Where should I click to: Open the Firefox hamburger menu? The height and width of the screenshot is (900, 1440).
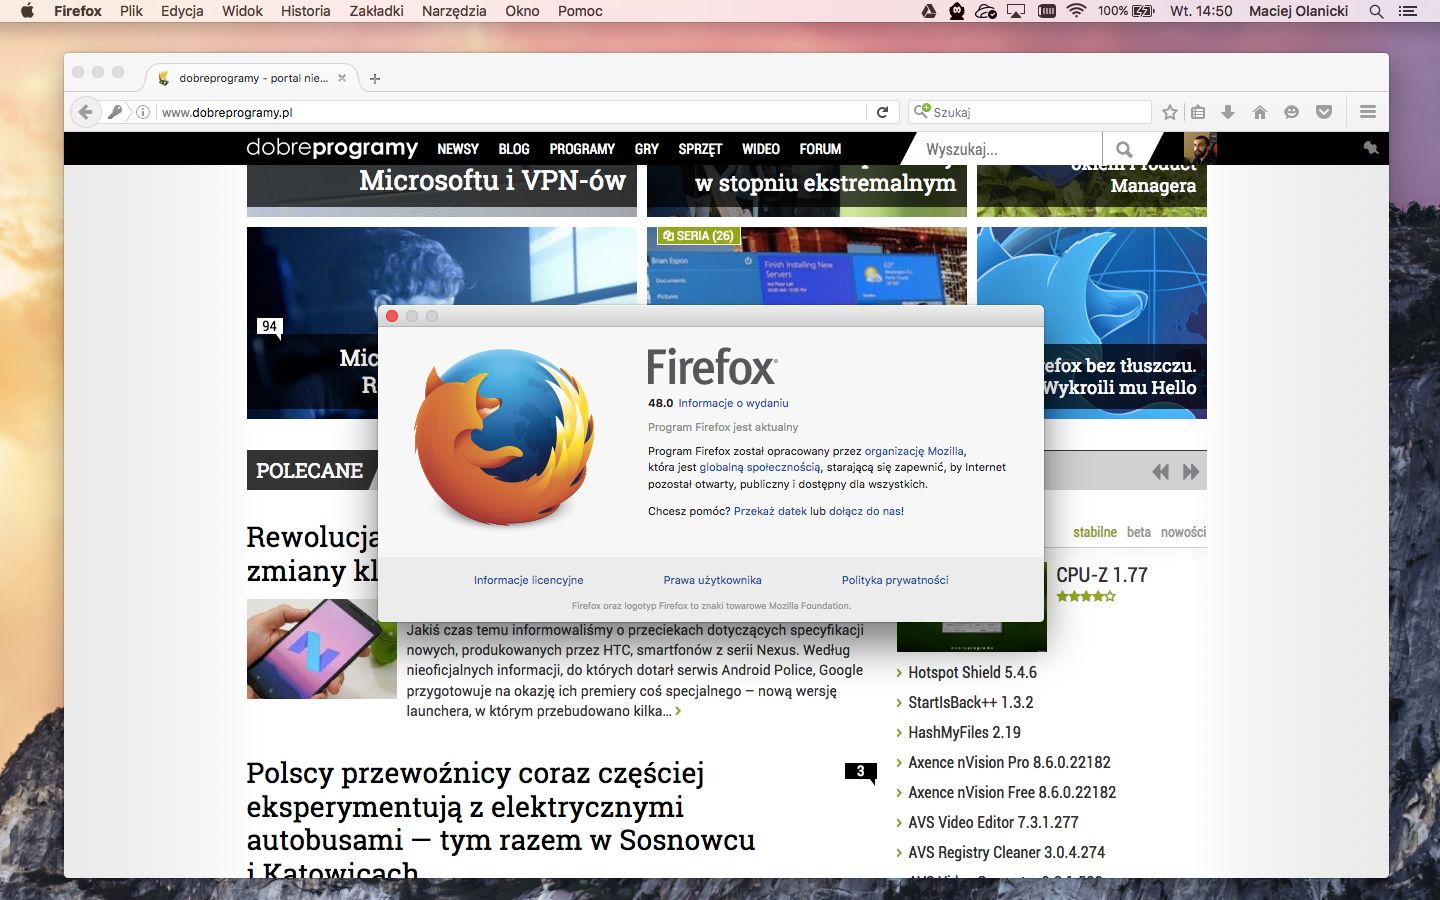coord(1368,112)
